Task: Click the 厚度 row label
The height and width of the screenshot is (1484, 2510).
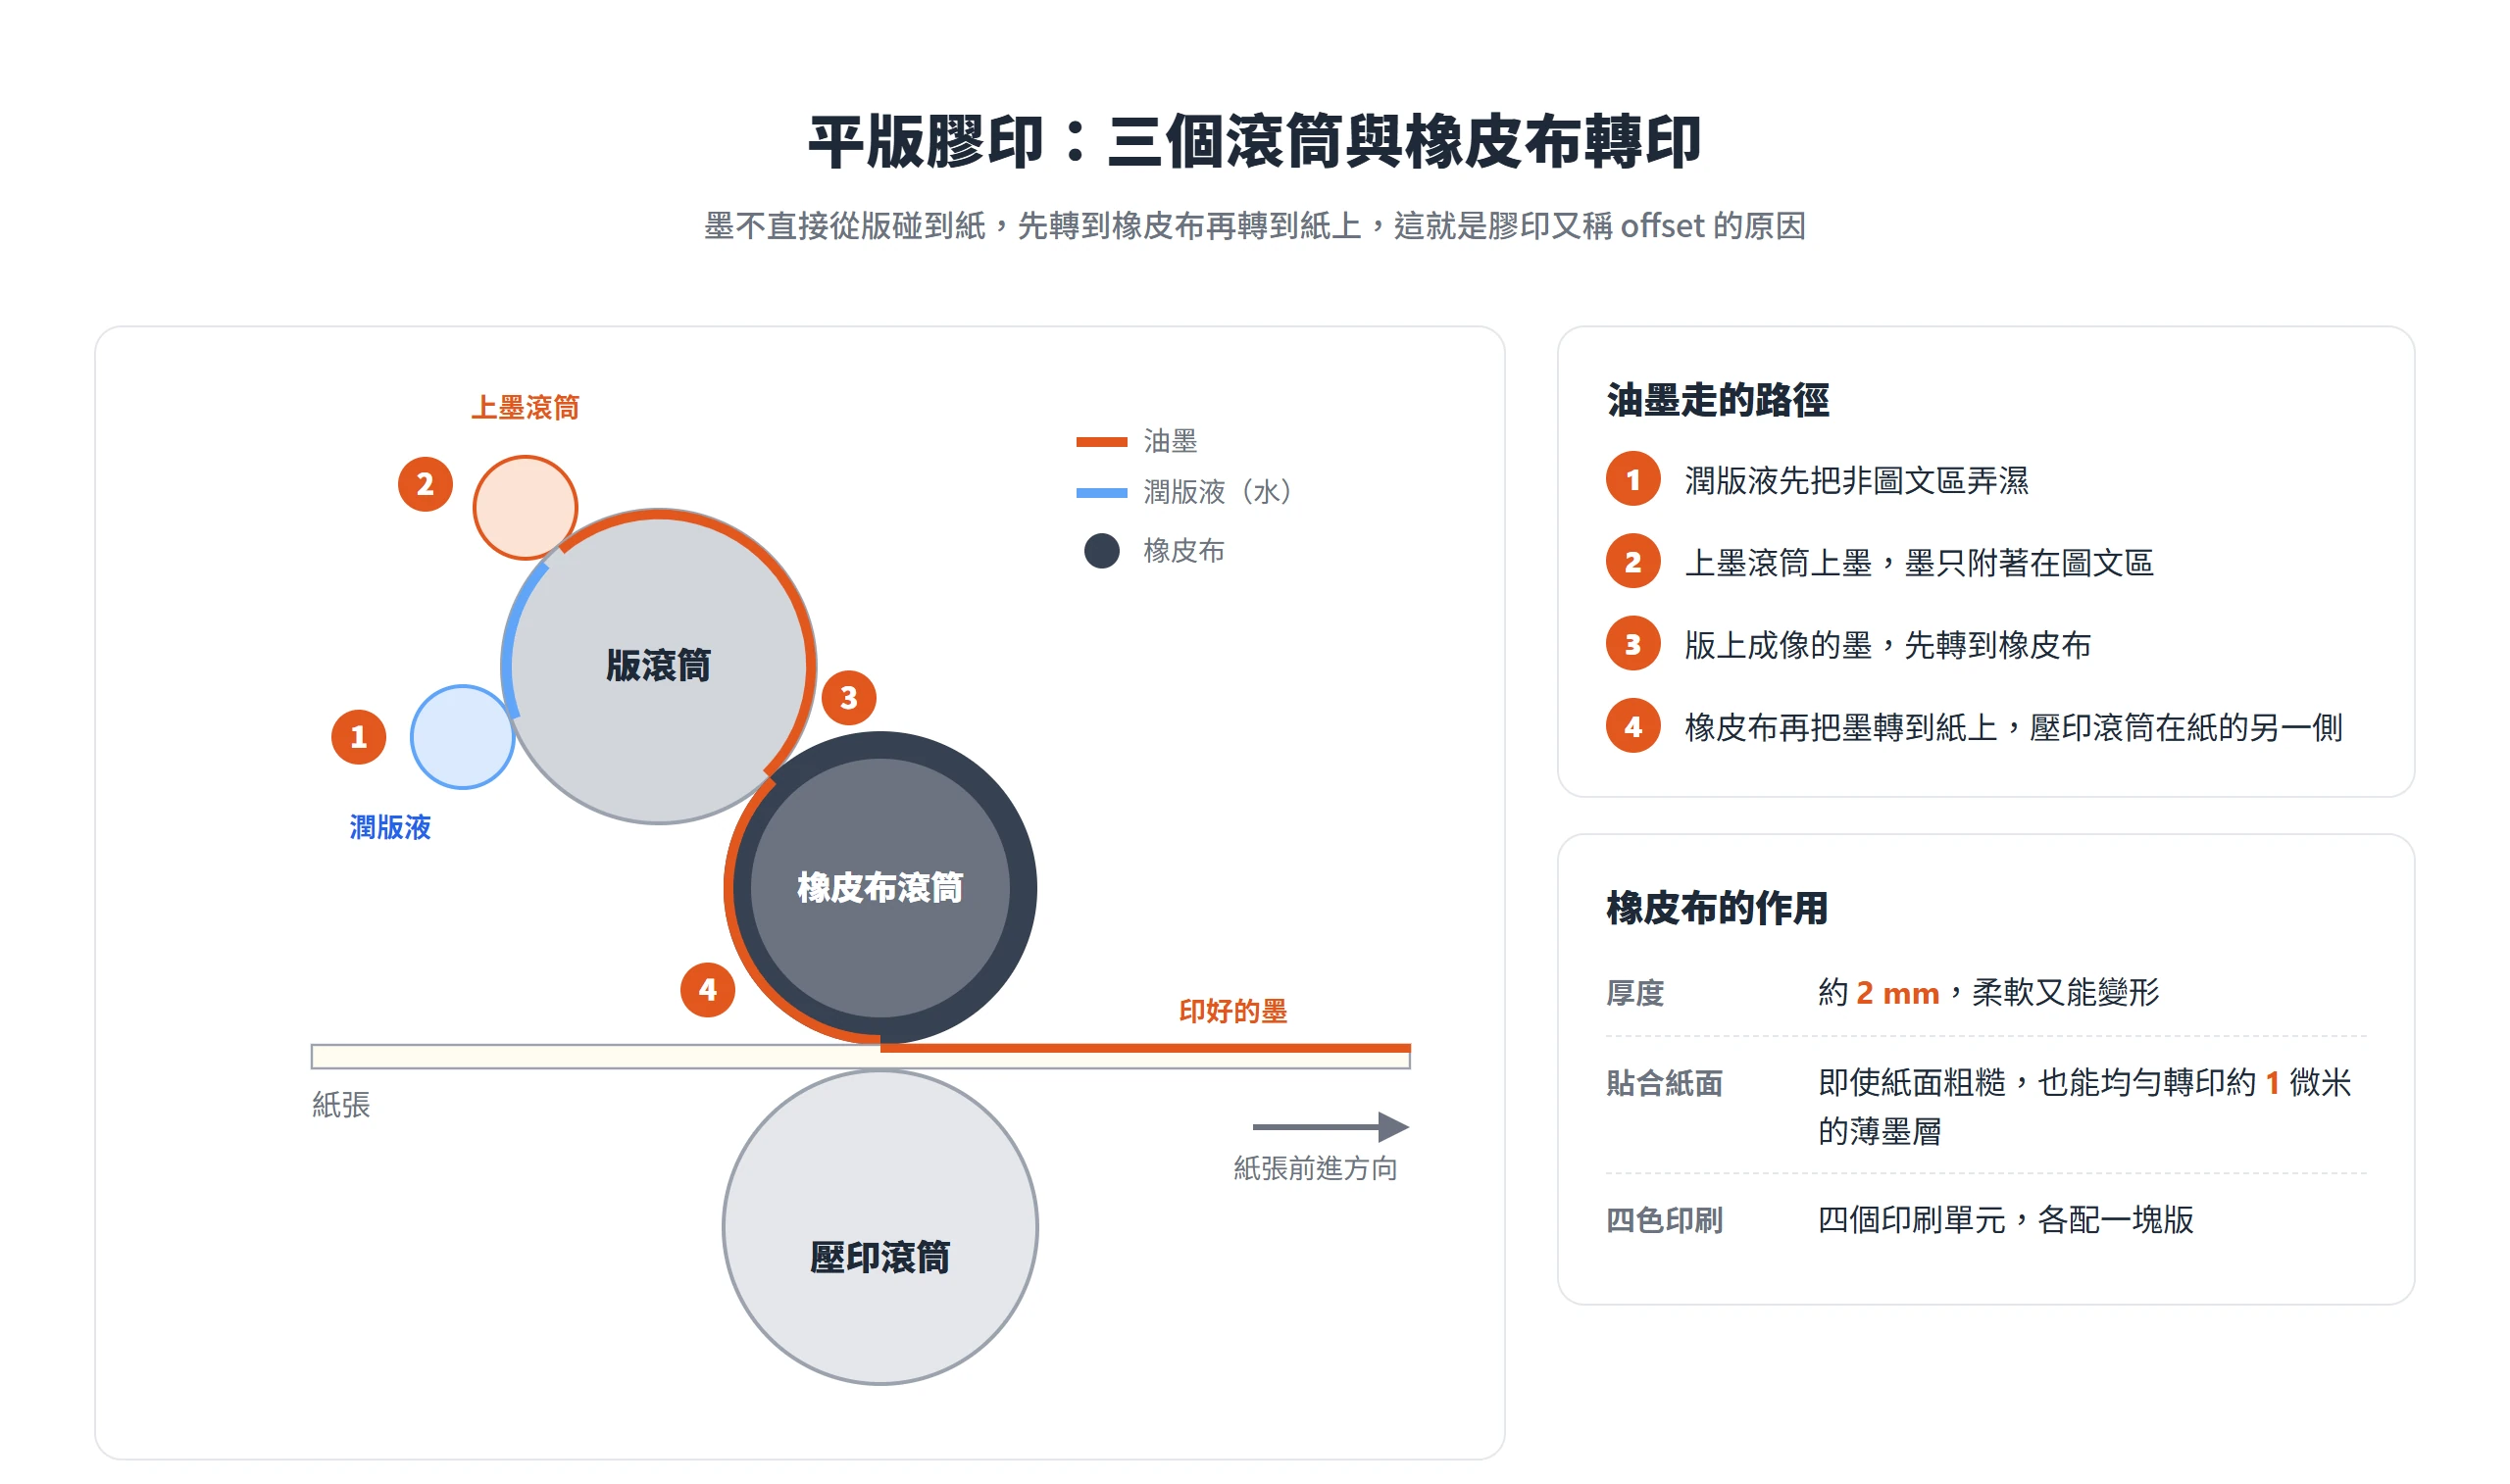Action: click(x=1634, y=993)
